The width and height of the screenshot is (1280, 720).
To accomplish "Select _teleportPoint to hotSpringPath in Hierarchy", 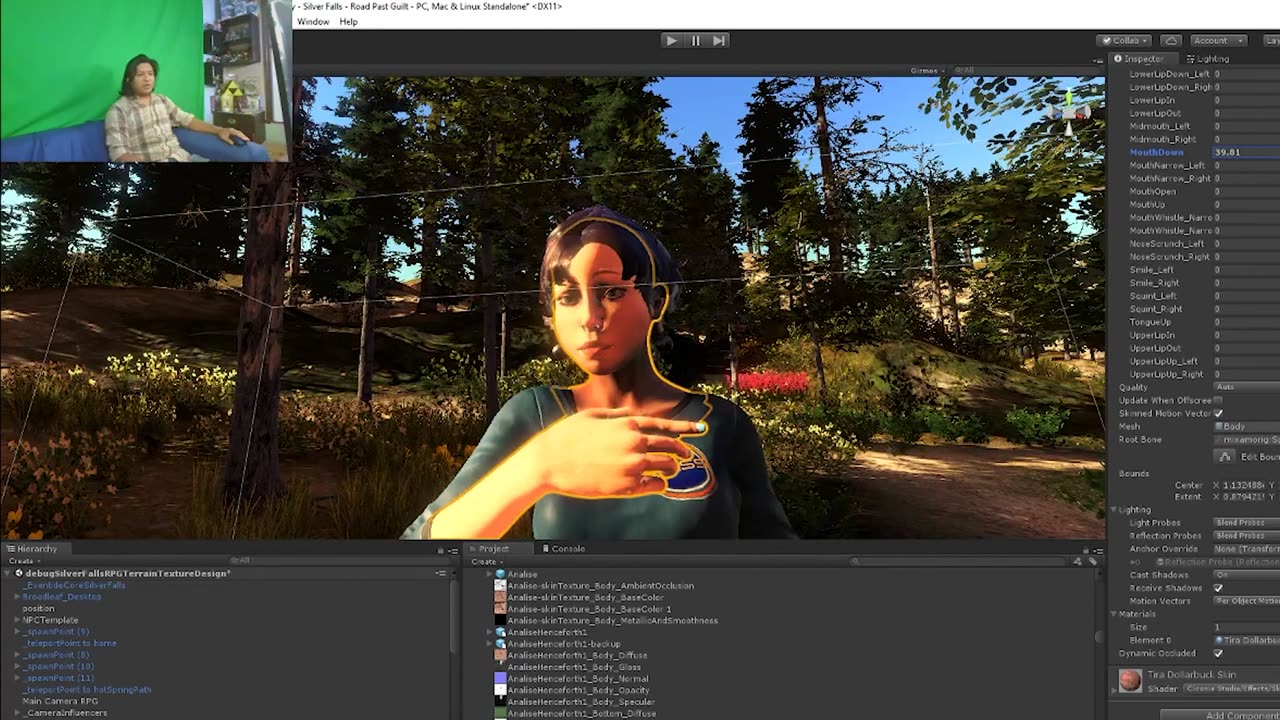I will point(89,690).
